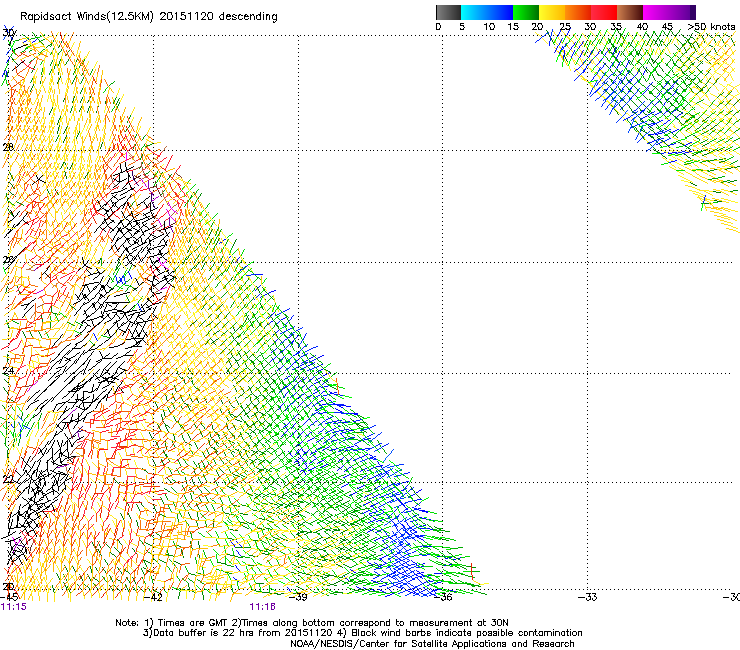Pick the red 30-35 knots legend segment
Screen dimensions: 740x650
[604, 12]
